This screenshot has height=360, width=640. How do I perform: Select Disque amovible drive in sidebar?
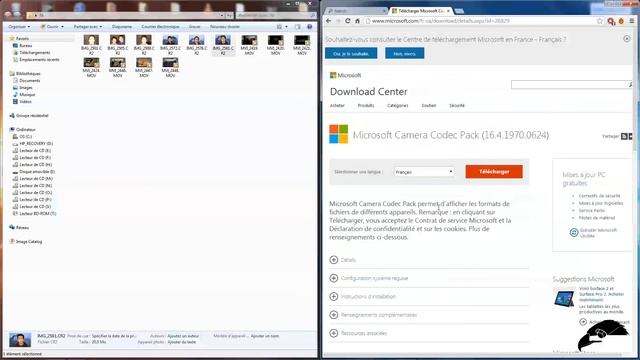click(x=37, y=172)
